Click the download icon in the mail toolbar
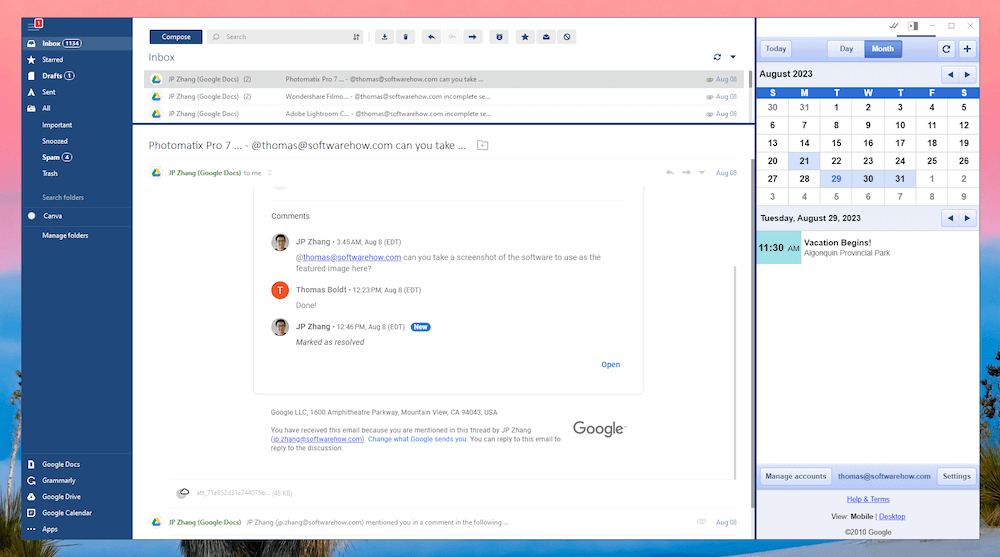 385,37
